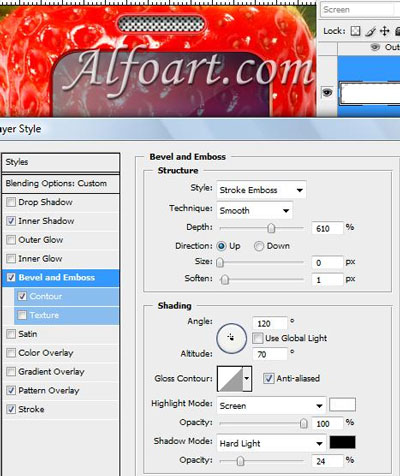Viewport: 400px width, 476px height.
Task: Click the lock transparent pixels icon
Action: [x=356, y=31]
